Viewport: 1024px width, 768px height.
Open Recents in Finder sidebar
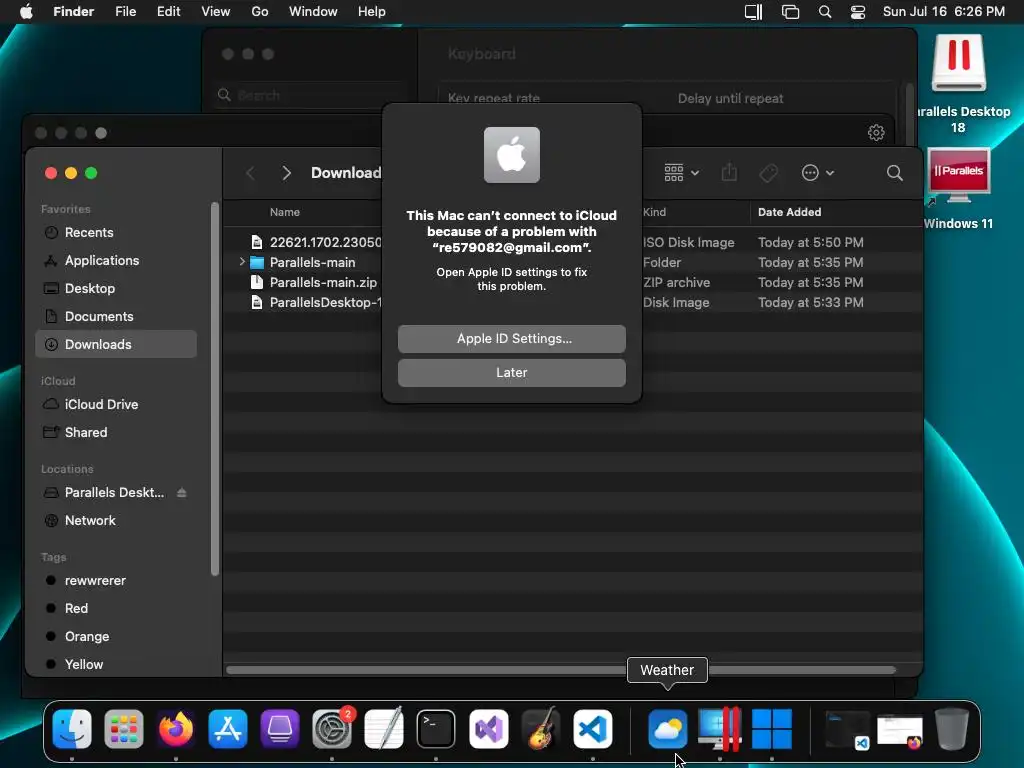pos(116,232)
